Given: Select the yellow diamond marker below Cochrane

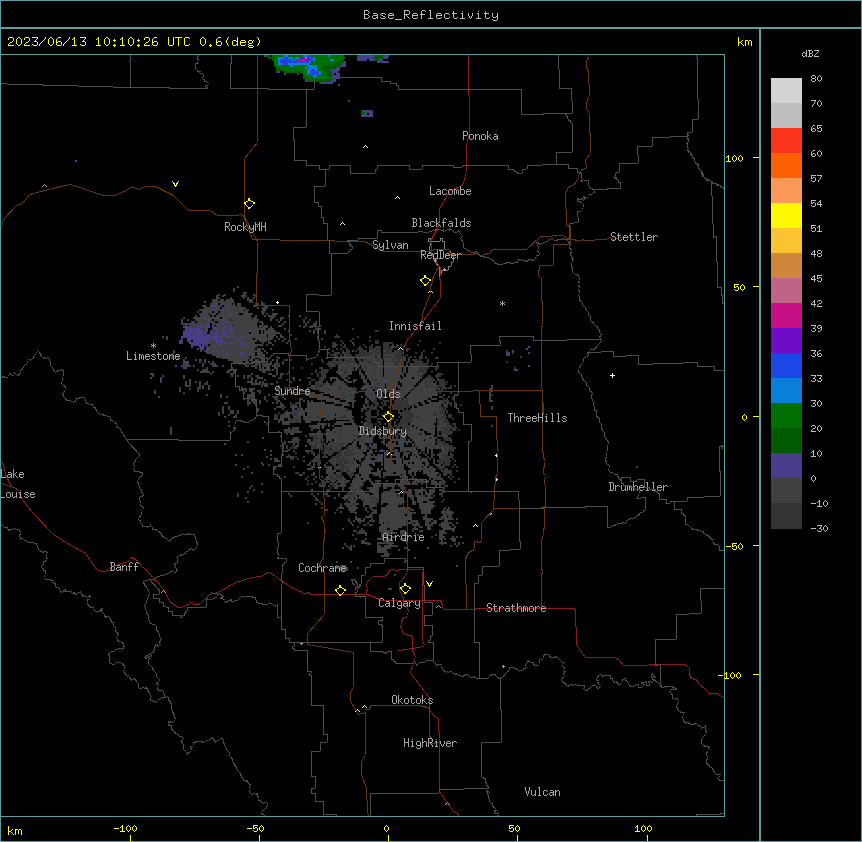Looking at the screenshot, I should point(340,590).
